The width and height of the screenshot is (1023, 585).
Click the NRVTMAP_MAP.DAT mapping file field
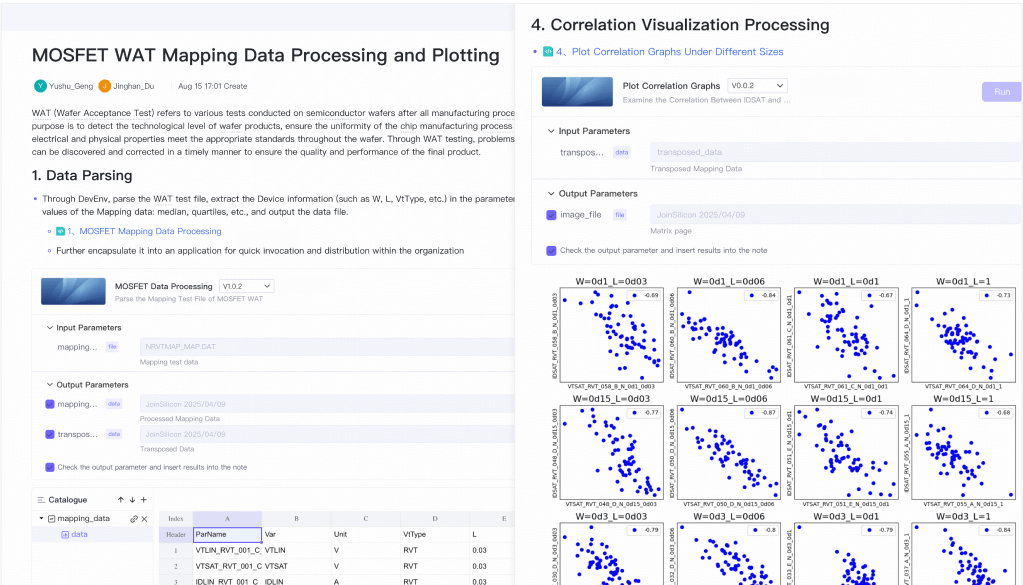coord(327,347)
